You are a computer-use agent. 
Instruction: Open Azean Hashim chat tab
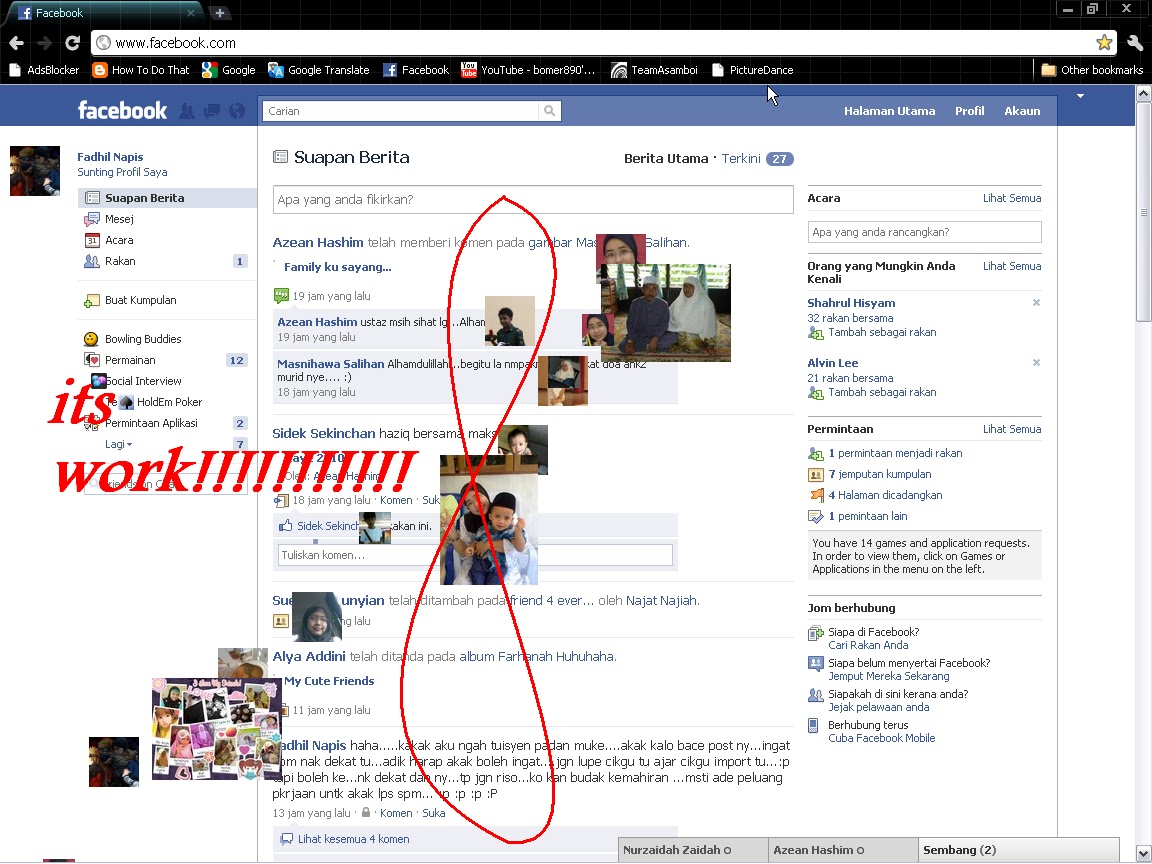pyautogui.click(x=843, y=850)
